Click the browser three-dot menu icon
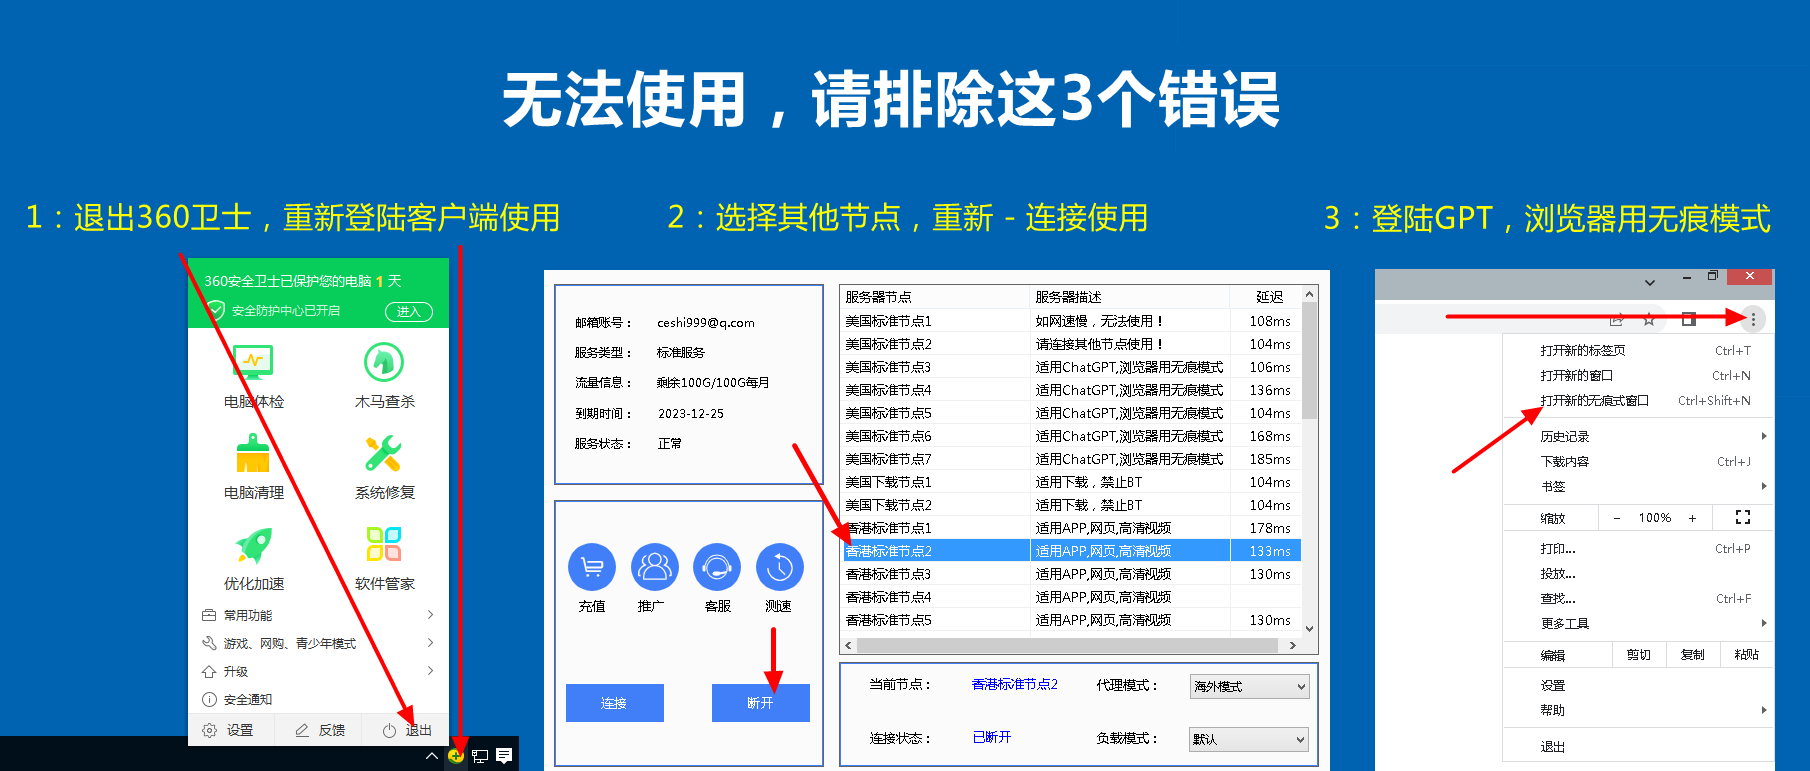Viewport: 1810px width, 771px height. point(1752,319)
